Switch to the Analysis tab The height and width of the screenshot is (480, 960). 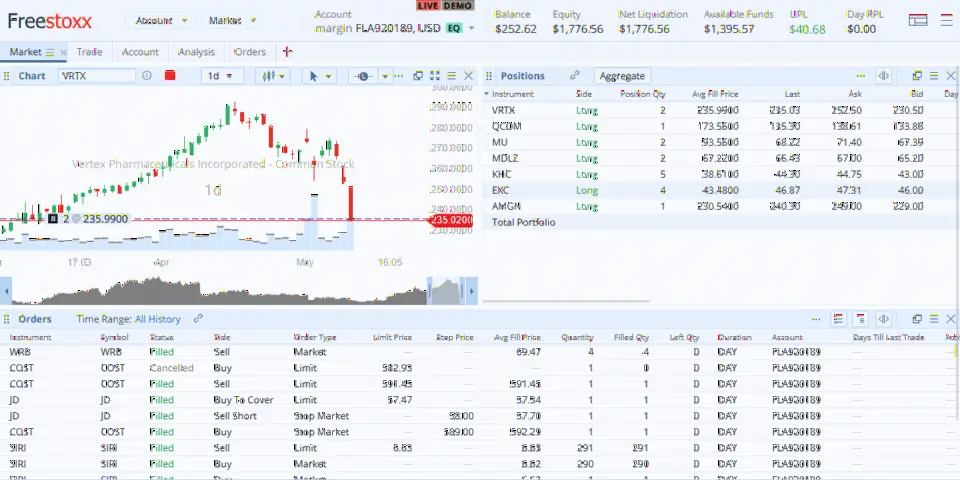tap(196, 52)
